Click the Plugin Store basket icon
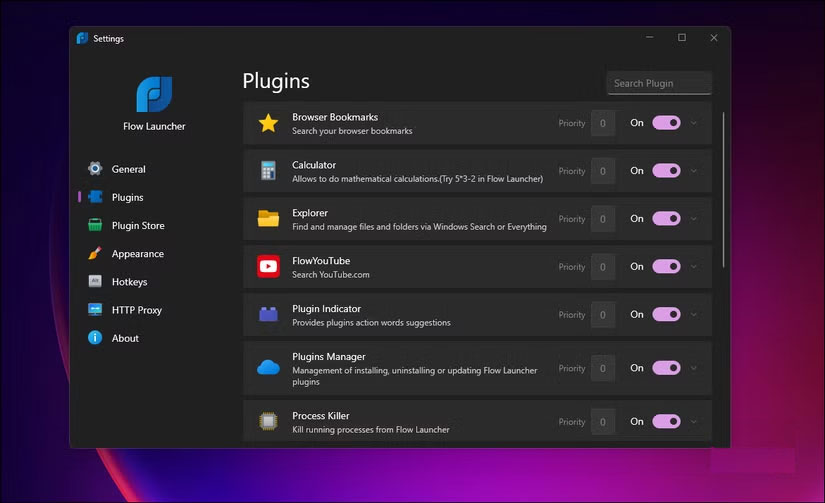825x503 pixels. 95,225
